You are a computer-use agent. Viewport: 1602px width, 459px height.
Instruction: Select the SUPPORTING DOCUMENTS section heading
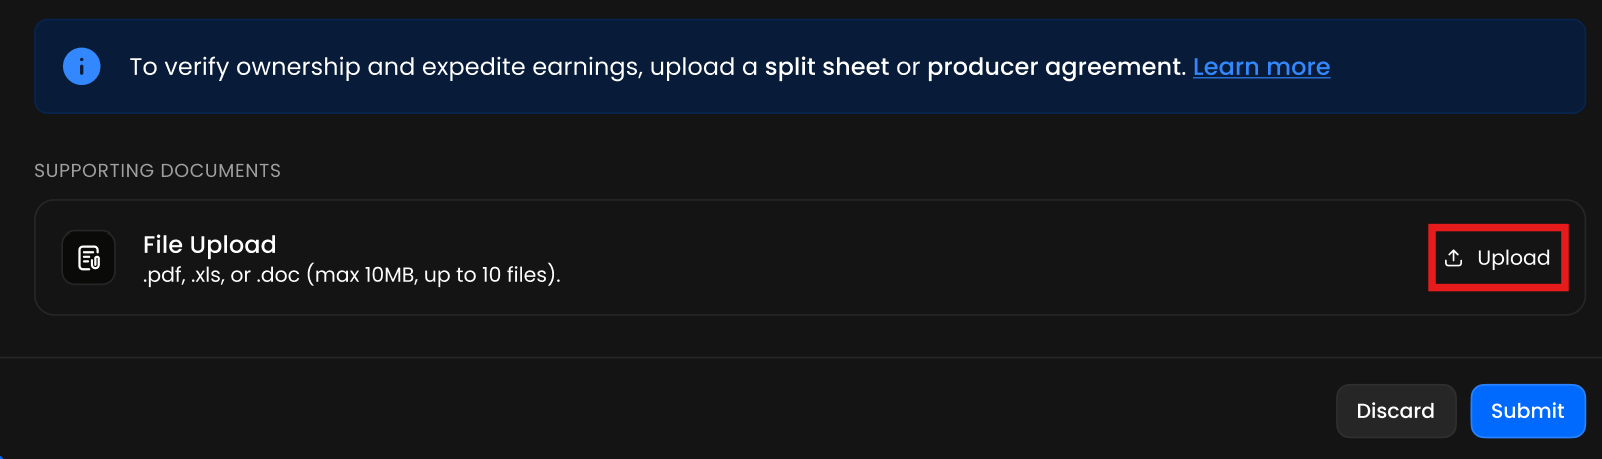pos(157,171)
